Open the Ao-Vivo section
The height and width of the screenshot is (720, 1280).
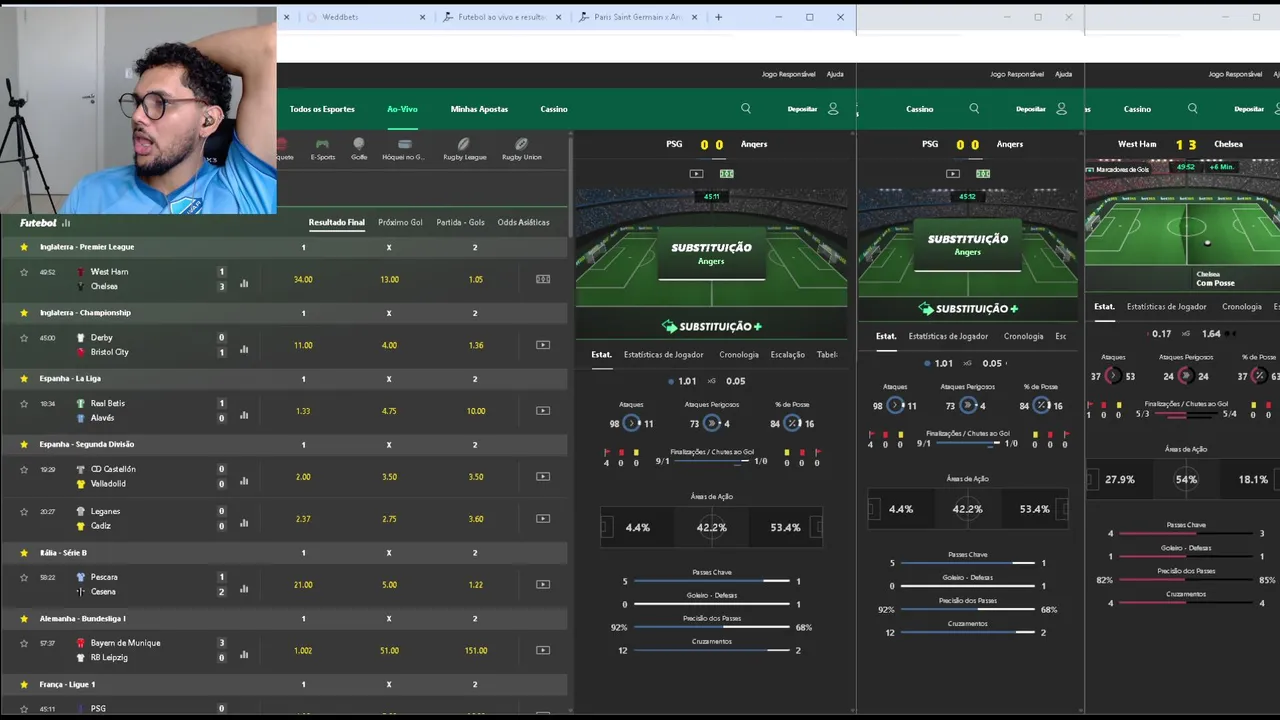click(x=402, y=109)
